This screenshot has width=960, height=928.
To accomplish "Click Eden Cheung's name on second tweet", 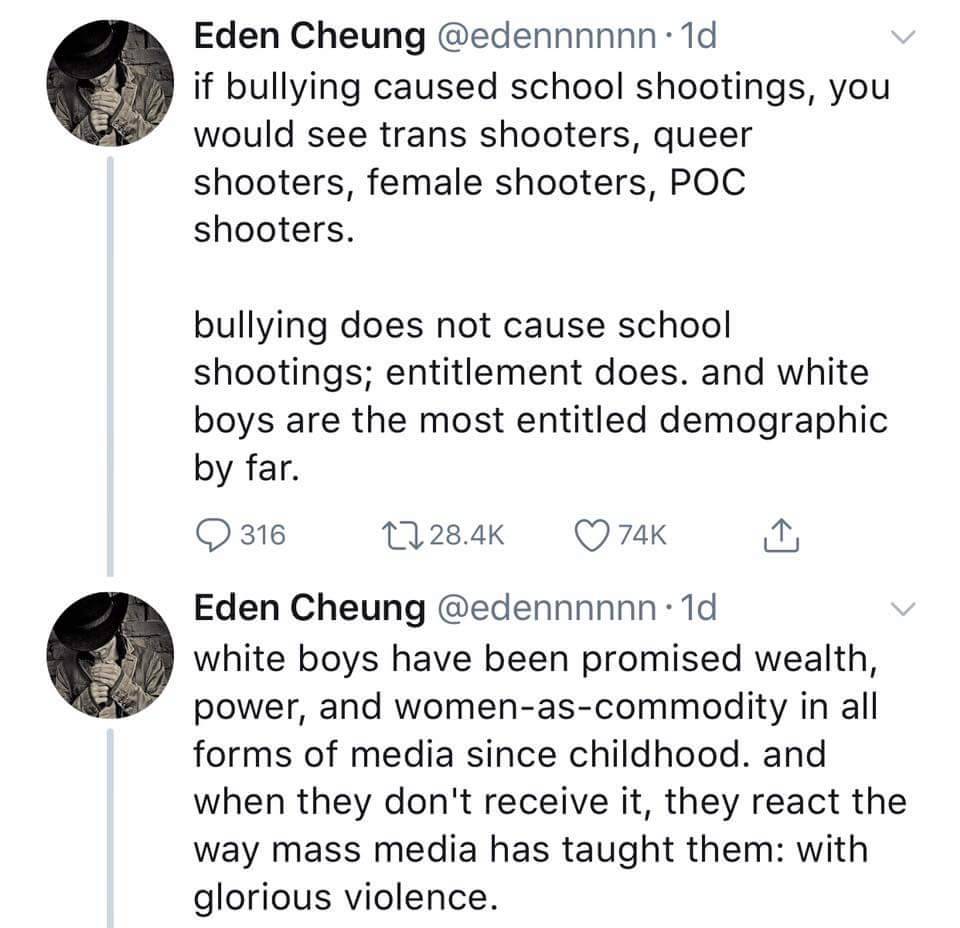I will [308, 607].
